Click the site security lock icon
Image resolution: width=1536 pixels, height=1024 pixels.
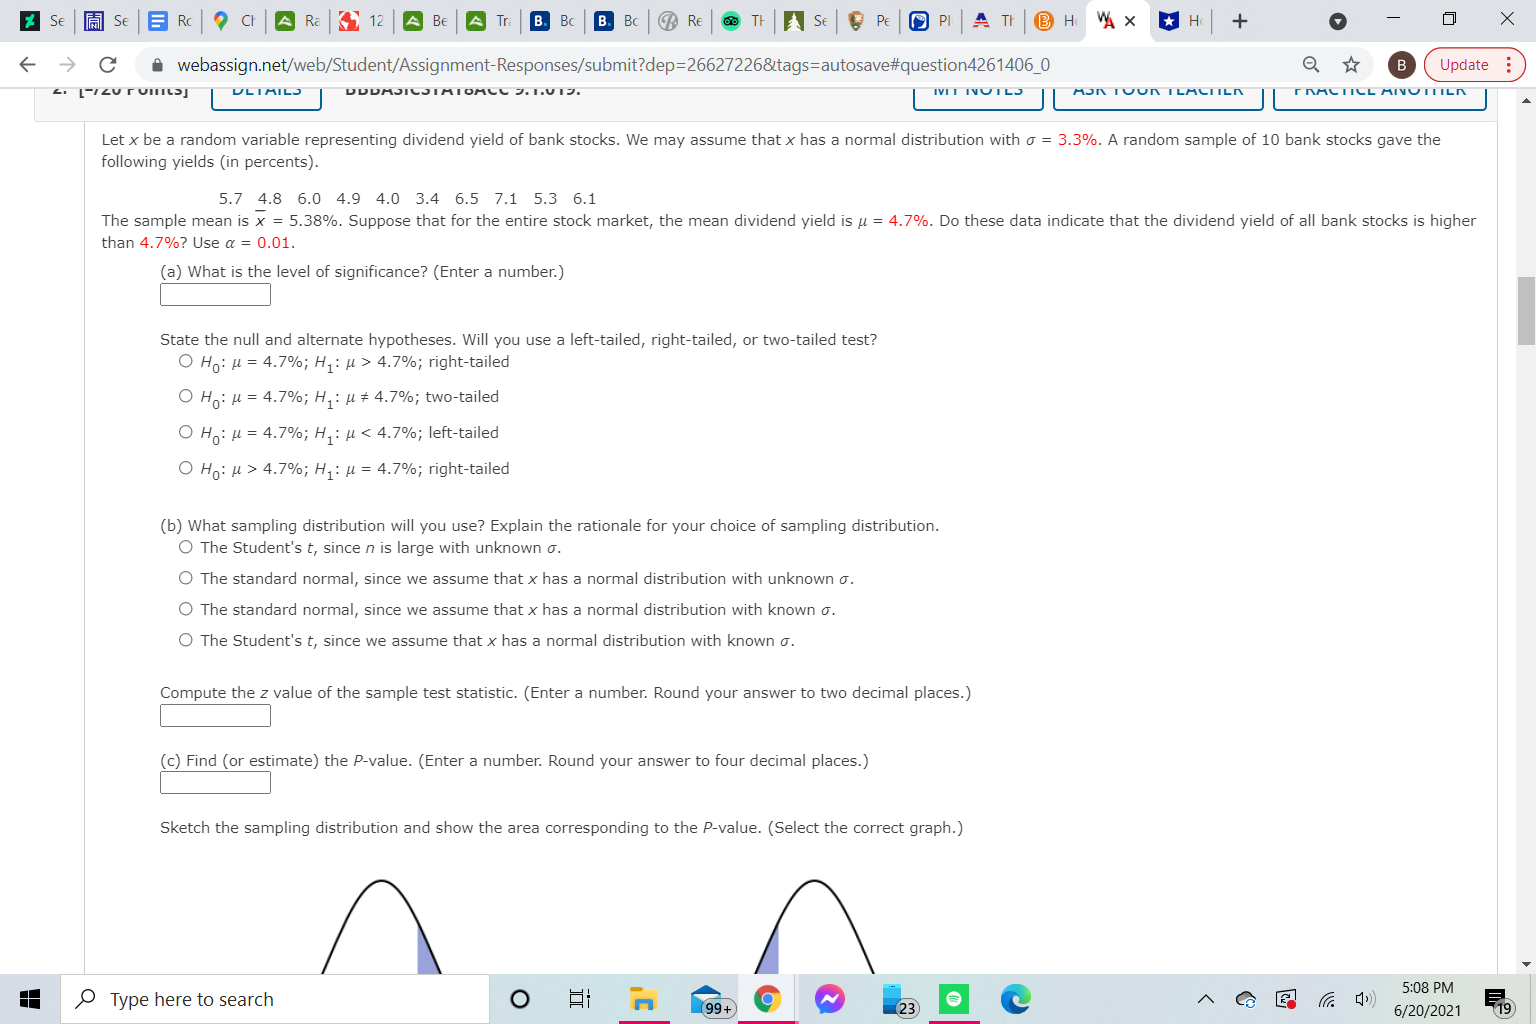(x=159, y=63)
